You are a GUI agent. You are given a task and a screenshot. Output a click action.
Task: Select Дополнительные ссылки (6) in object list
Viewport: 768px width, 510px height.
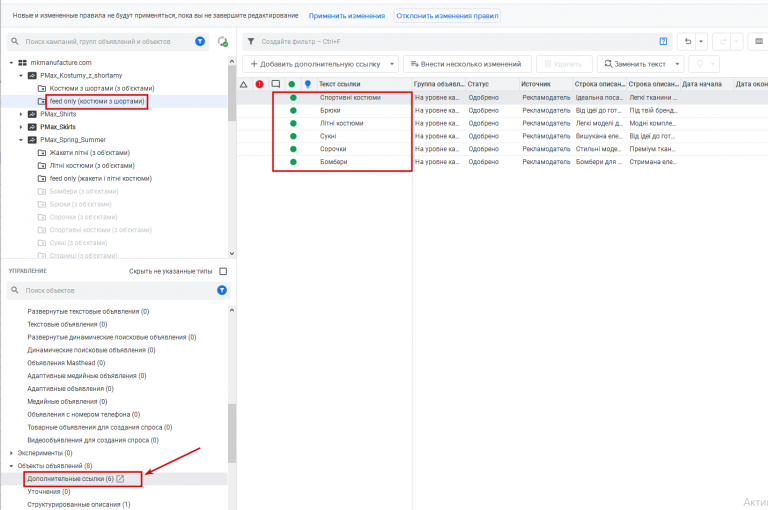[70, 479]
